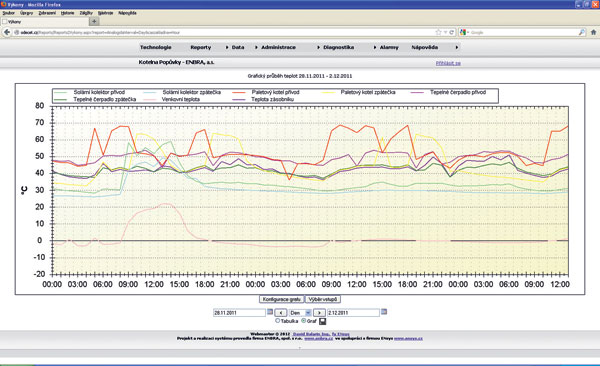Click the Konfigurace grafu button

click(x=282, y=299)
